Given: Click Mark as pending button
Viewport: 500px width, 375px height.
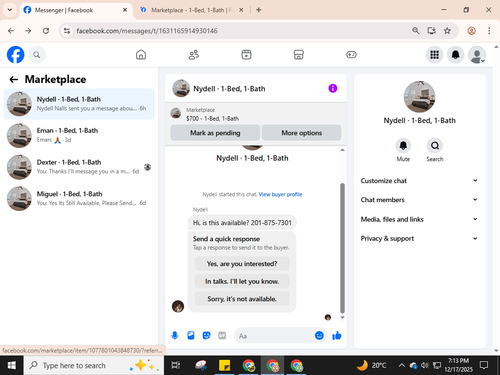Looking at the screenshot, I should [215, 133].
